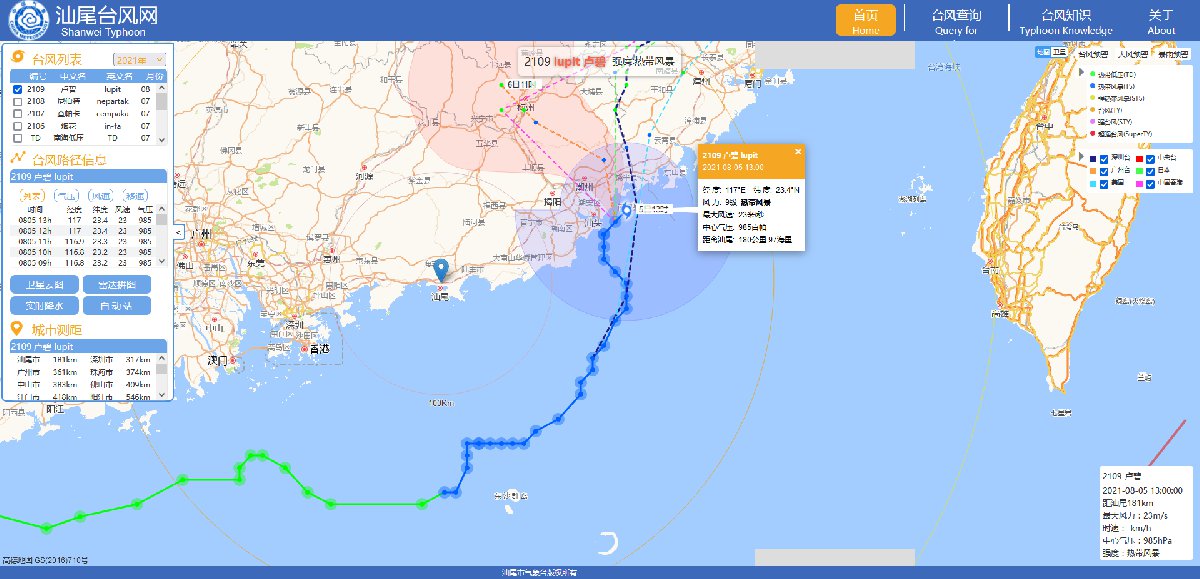Screen dimensions: 1200x579
Task: Click the third map overlay button
Action: (x=1173, y=54)
